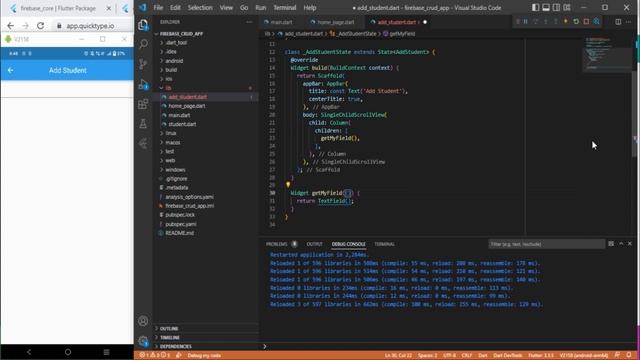
Task: Open the Manage gear icon
Action: tap(143, 341)
